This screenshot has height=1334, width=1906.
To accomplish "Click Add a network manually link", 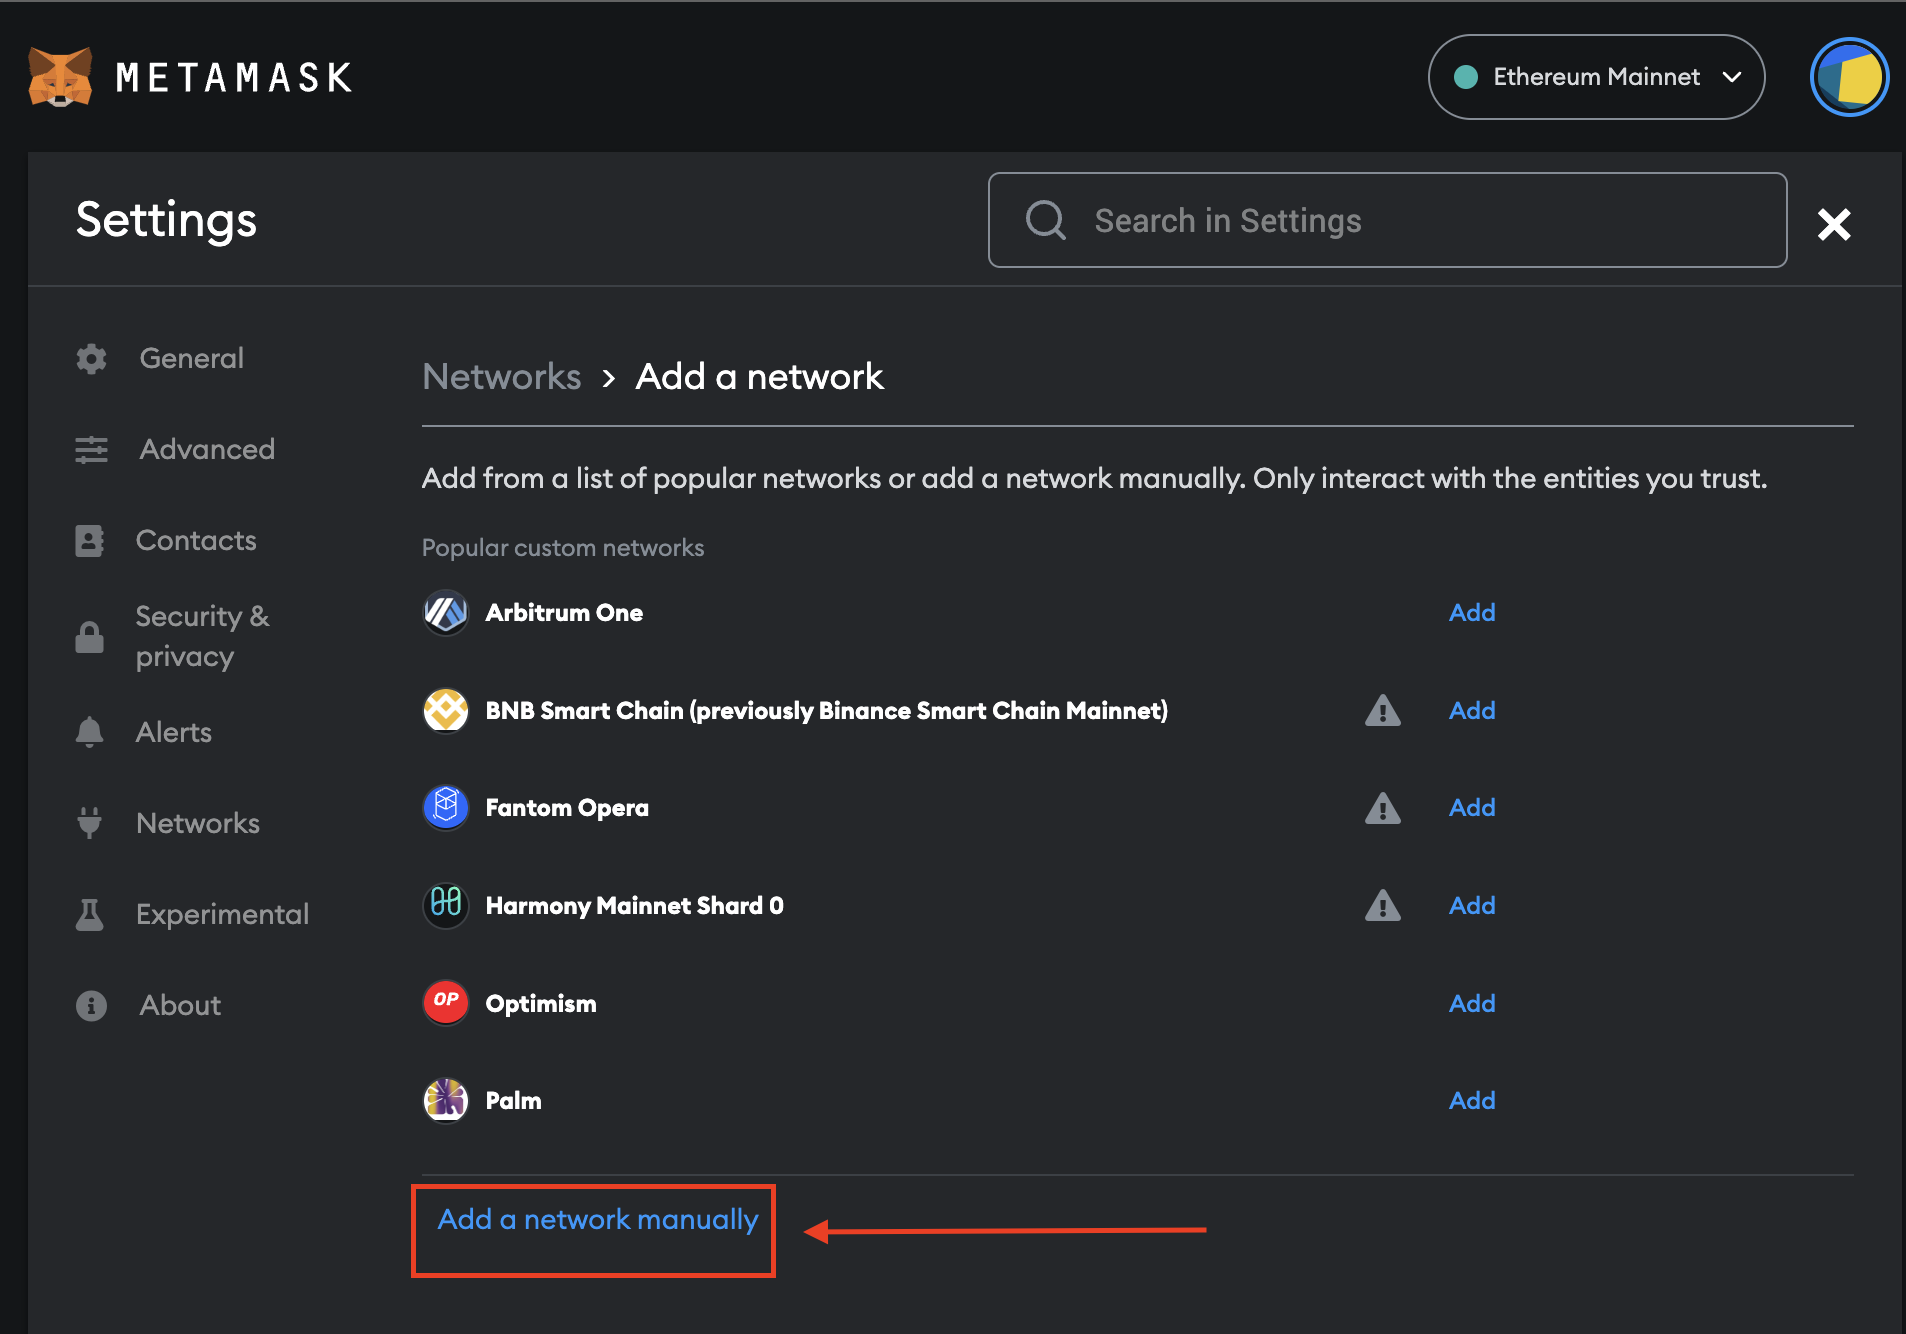I will point(597,1220).
